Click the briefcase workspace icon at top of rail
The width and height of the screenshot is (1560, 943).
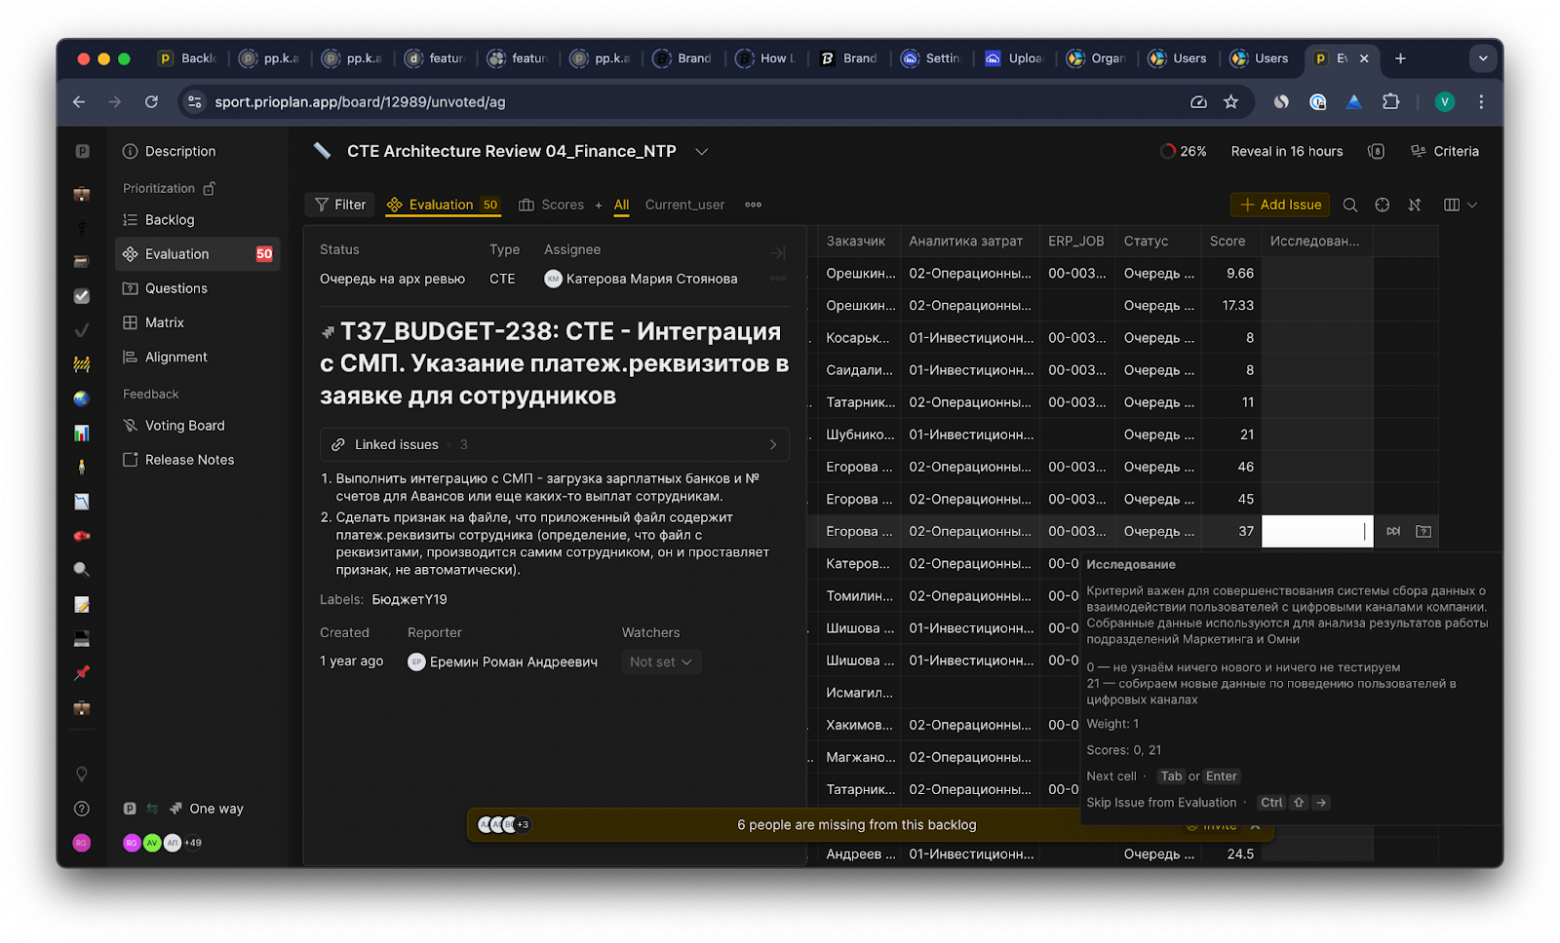(x=82, y=194)
